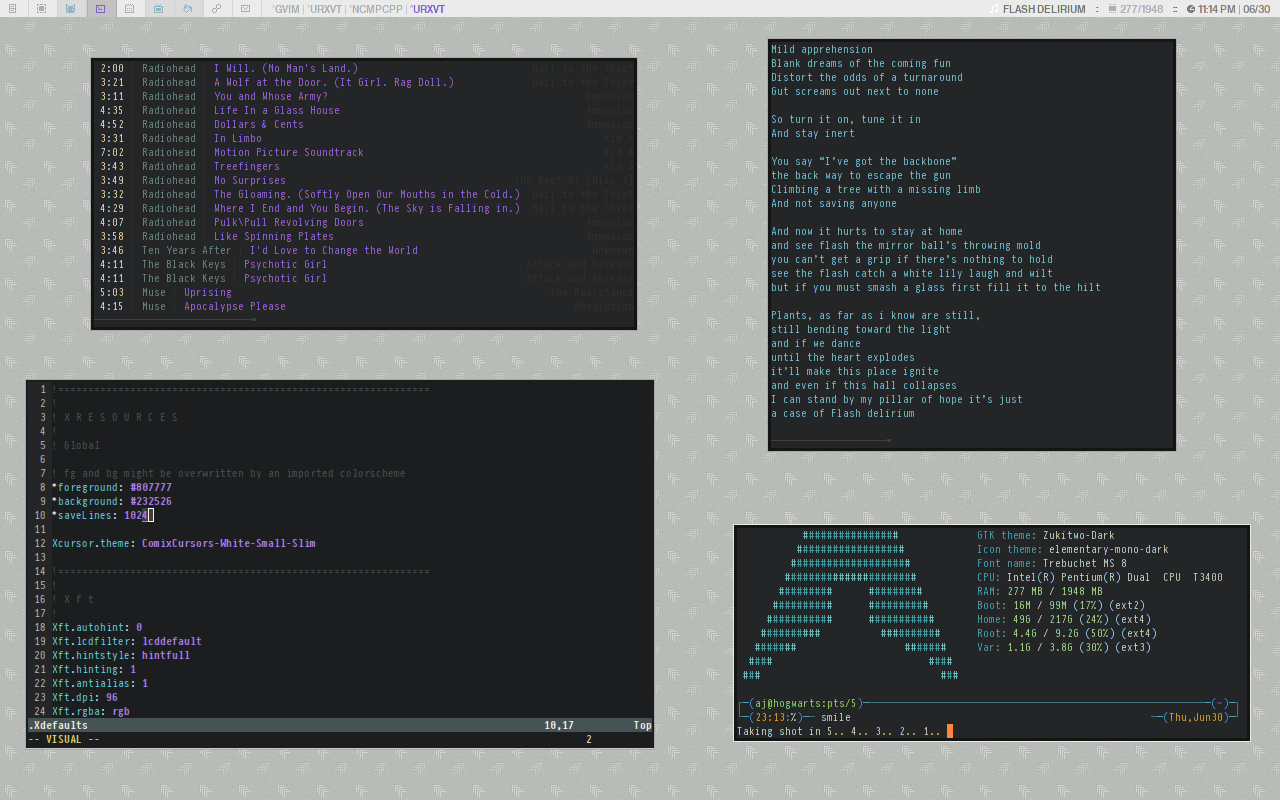Viewport: 1280px width, 800px height.
Task: Click the .Xdefaults filename in GVIM status line
Action: [x=58, y=725]
